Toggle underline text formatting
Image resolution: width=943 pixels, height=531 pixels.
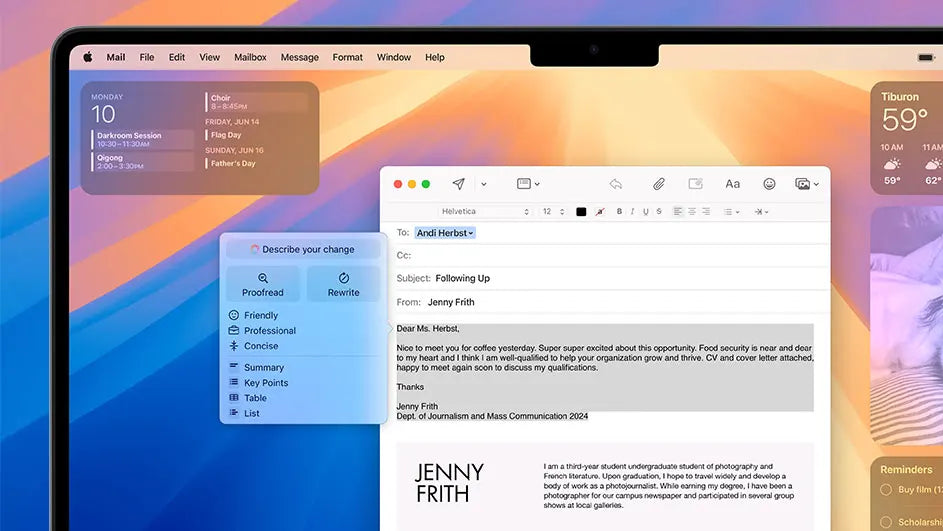click(646, 212)
